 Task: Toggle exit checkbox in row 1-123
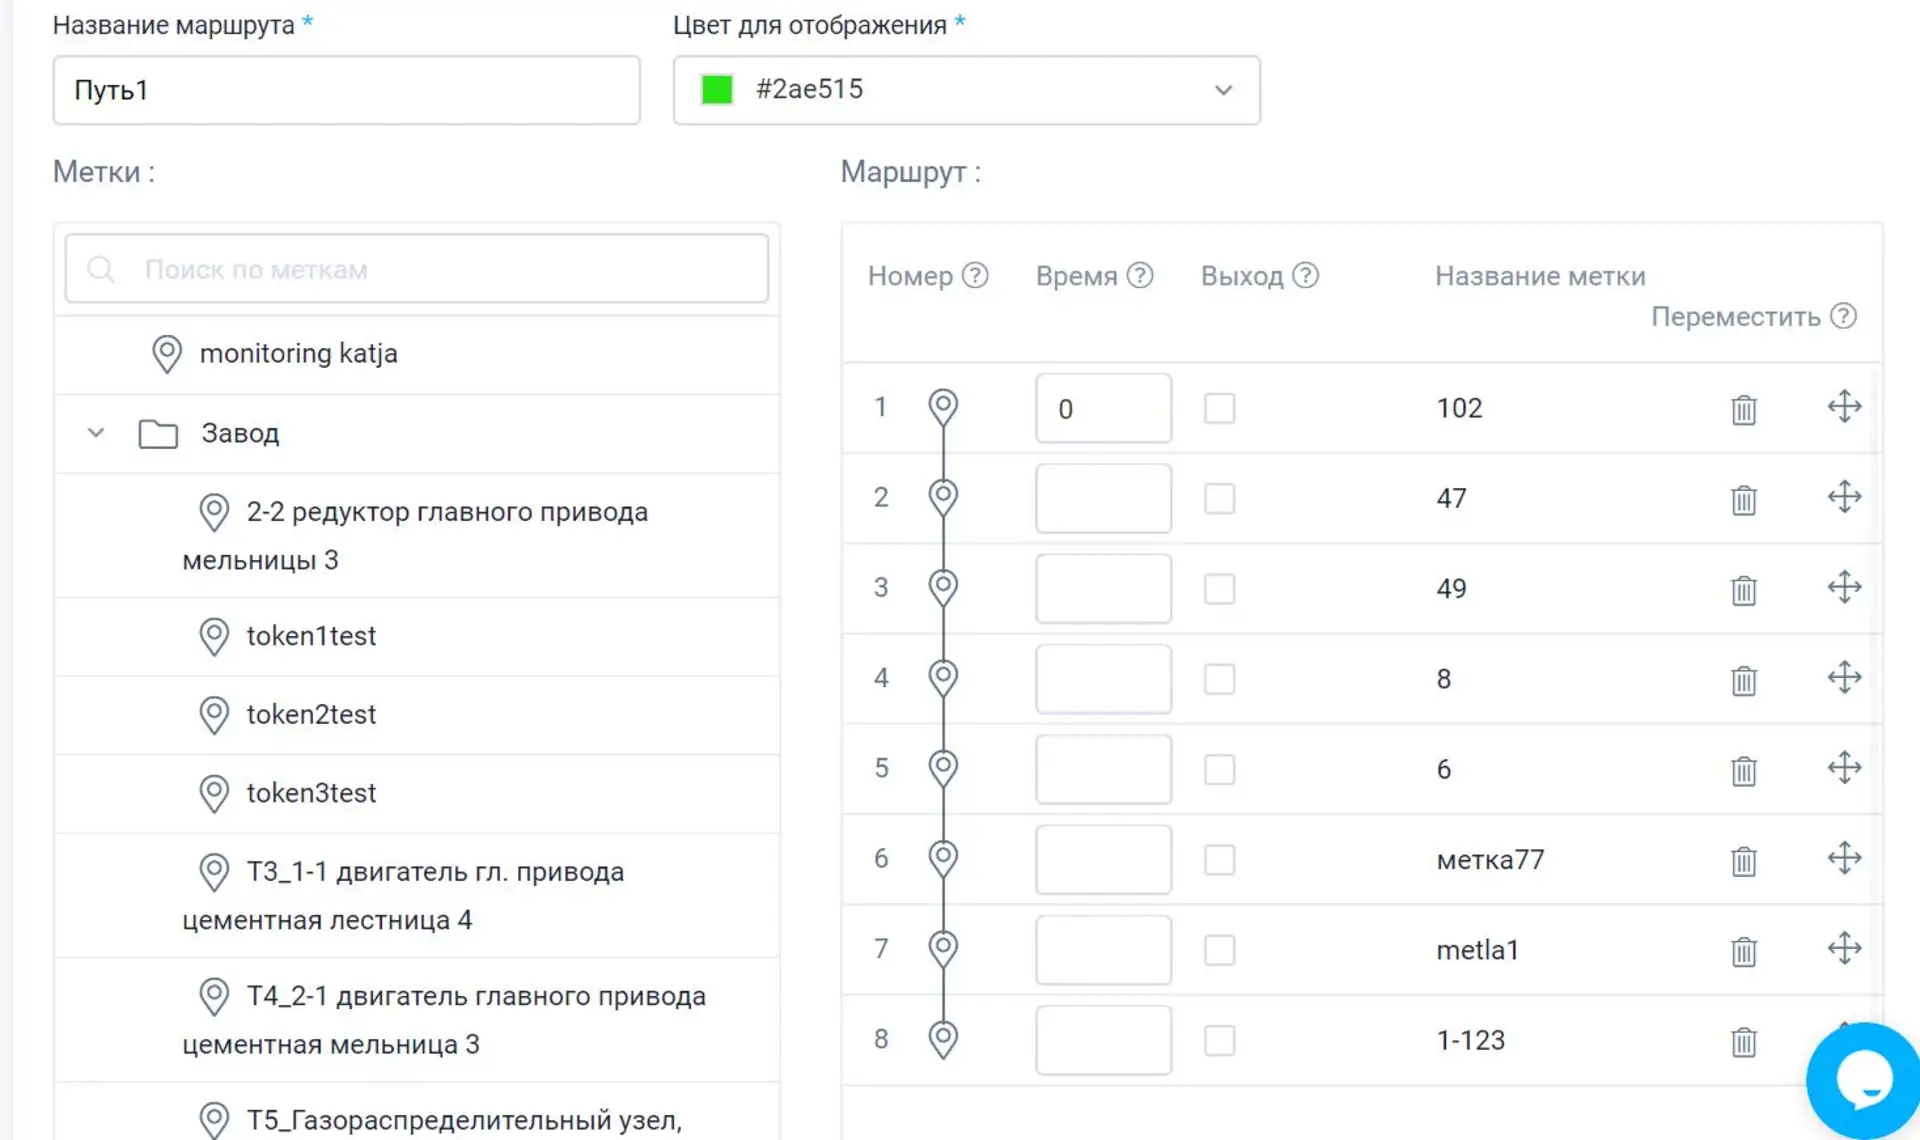tap(1219, 1040)
